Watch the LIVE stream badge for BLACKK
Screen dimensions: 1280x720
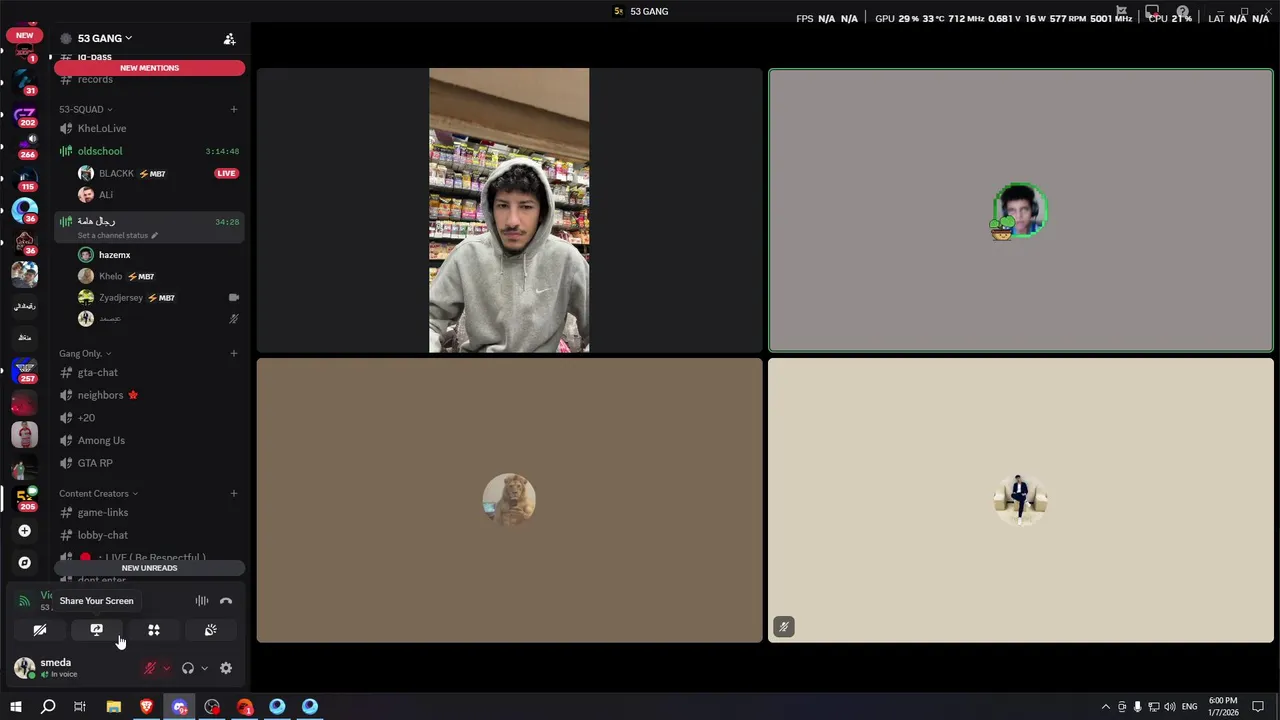[227, 173]
